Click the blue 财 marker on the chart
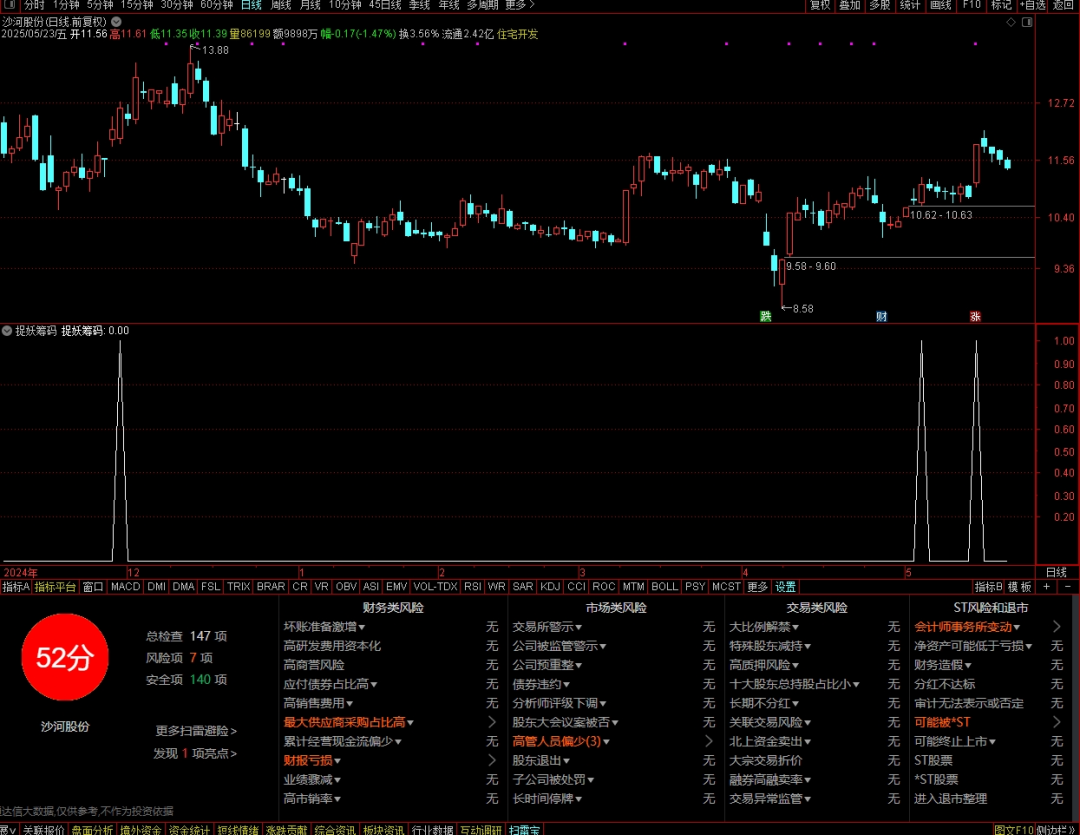Screen dimensions: 1080x835 point(881,316)
